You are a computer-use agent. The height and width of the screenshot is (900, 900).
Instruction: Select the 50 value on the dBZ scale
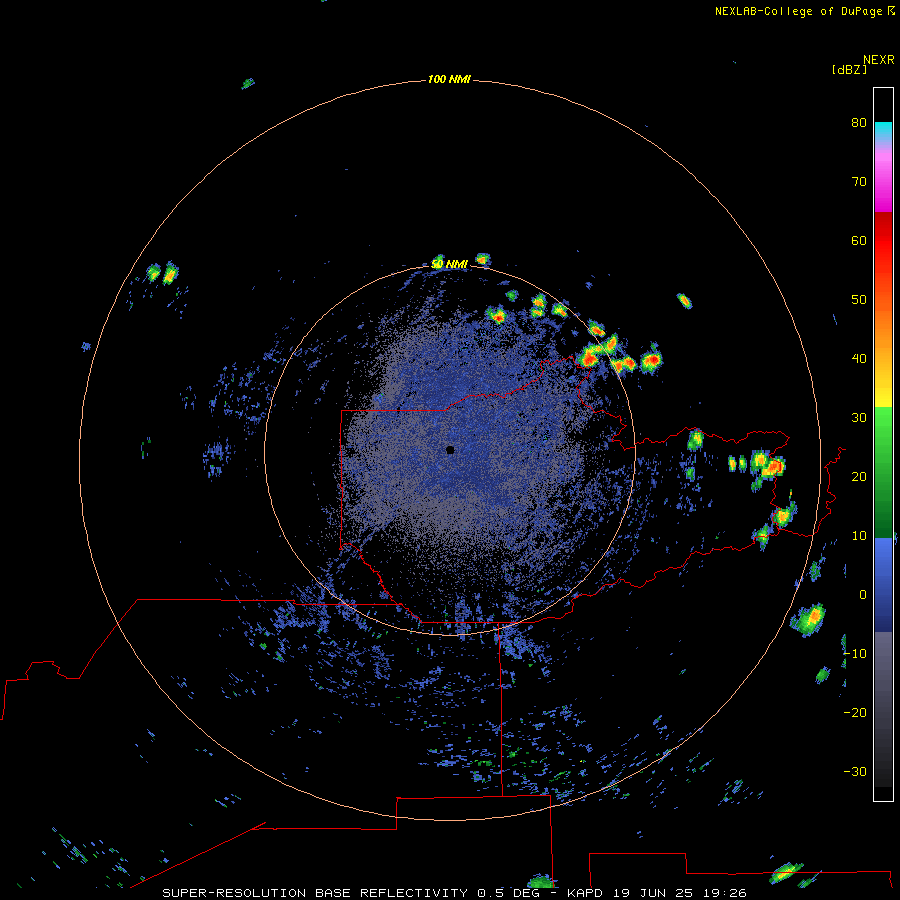(x=859, y=300)
